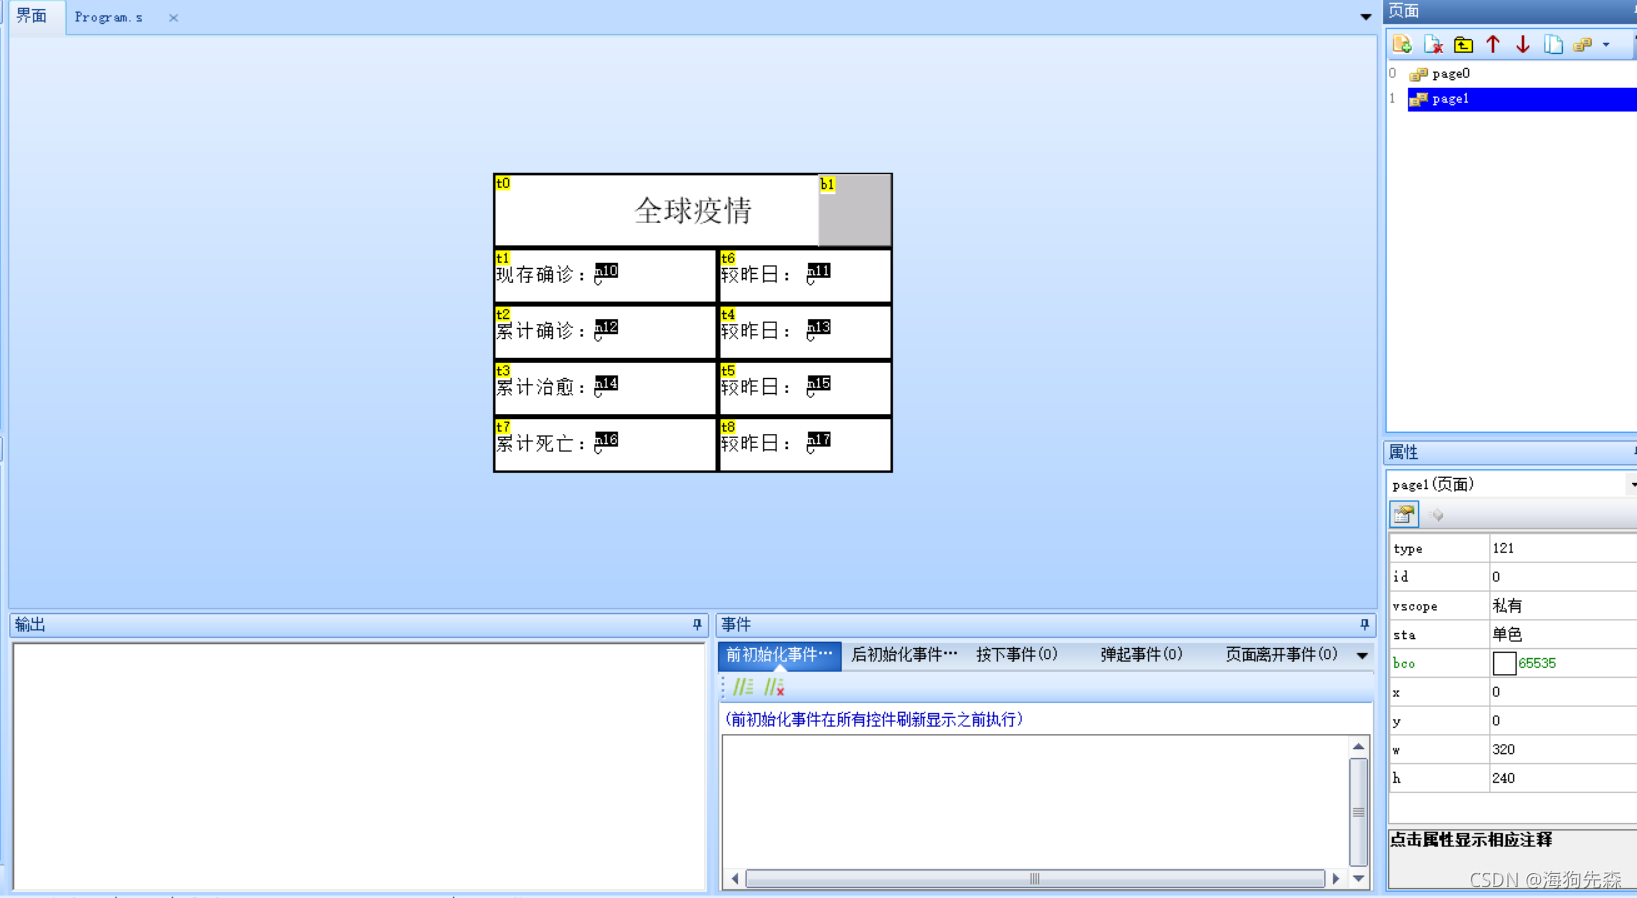This screenshot has height=898, width=1637.
Task: Select the t6 较昨日 text control
Action: (805, 275)
